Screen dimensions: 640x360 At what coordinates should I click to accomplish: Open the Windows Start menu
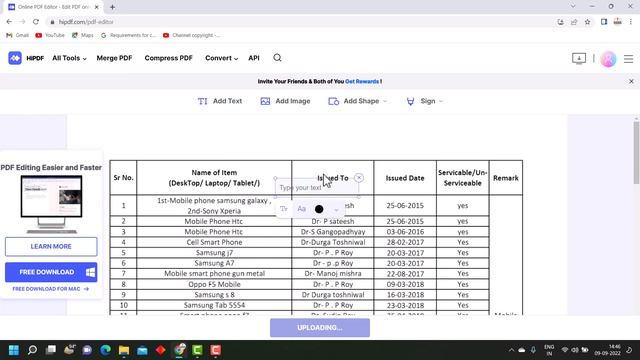click(x=14, y=350)
